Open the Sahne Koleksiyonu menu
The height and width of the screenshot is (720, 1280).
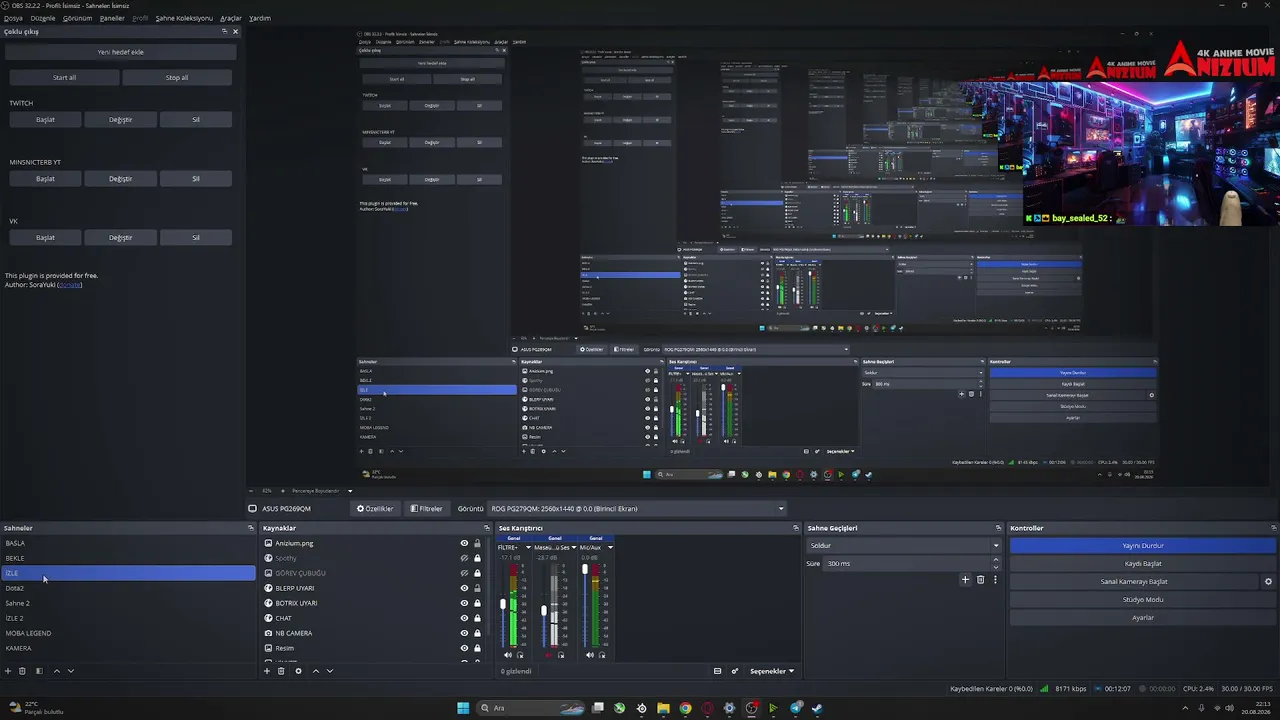coord(184,18)
